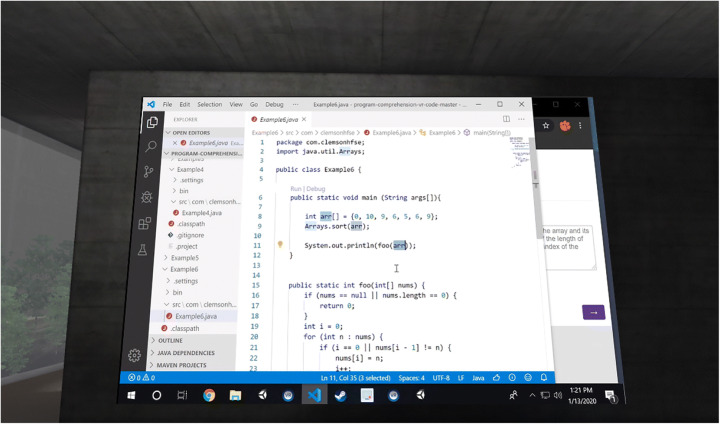Open the Debug menu
720x424 pixels.
274,104
